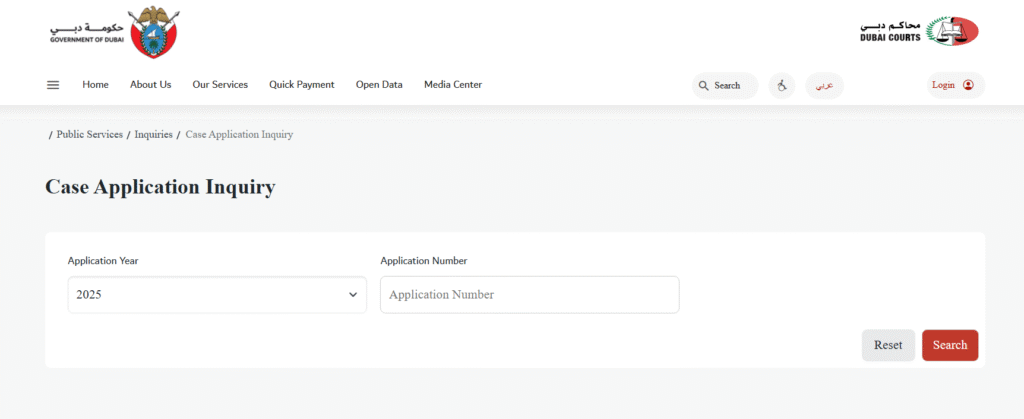Click the Case Application Inquiry breadcrumb

click(x=239, y=134)
